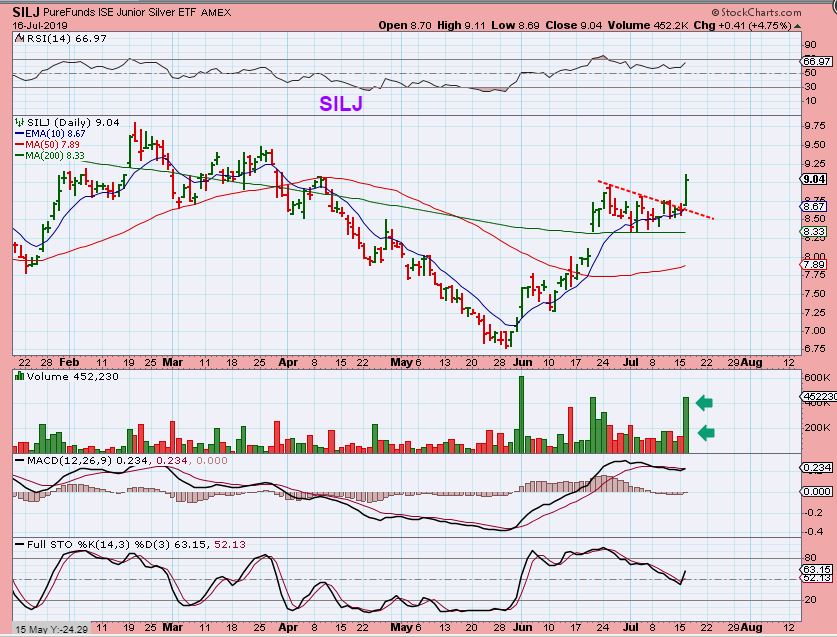Click the 7.89 MA(50) axis tag

pyautogui.click(x=815, y=264)
